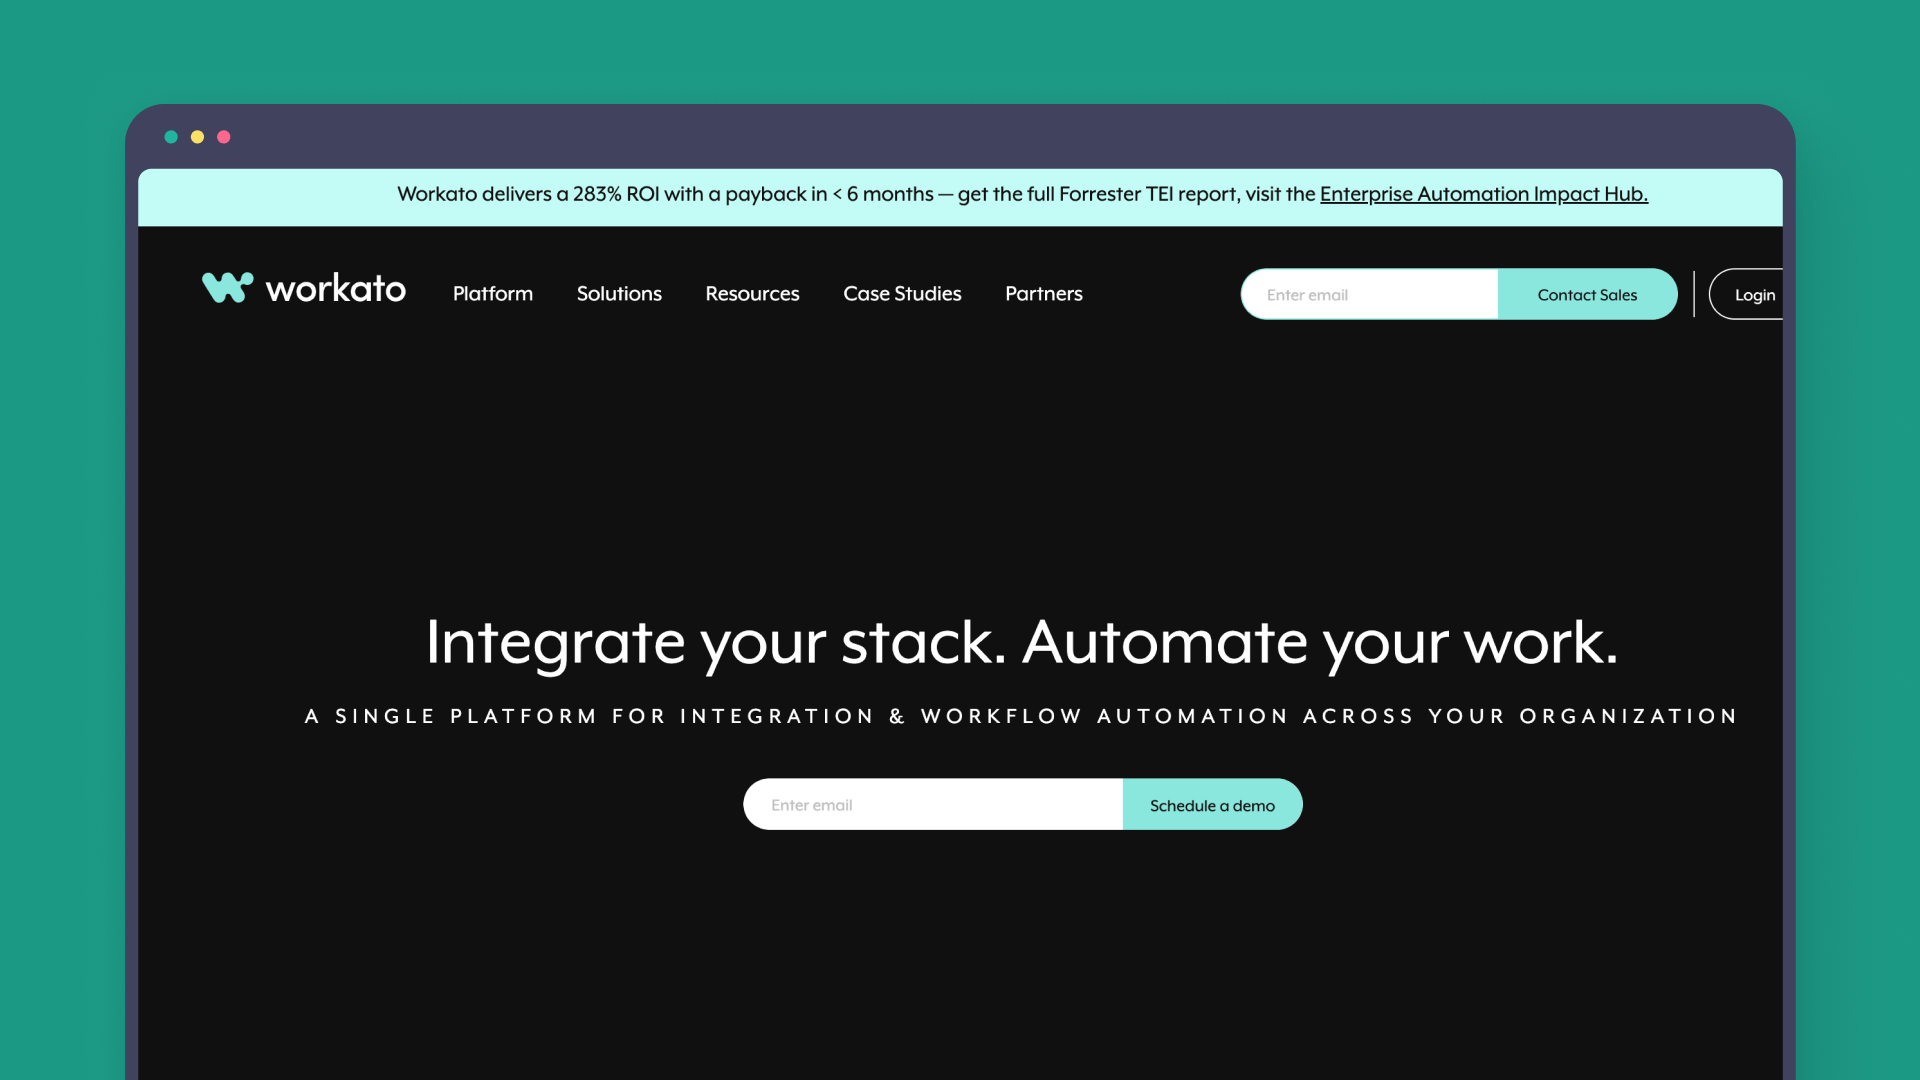Click the yellow window dot
This screenshot has width=1920, height=1080.
click(x=197, y=137)
